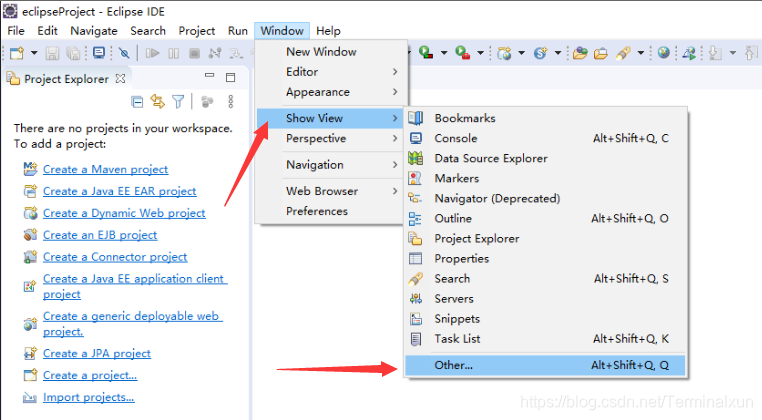Click the Suspend (pause) toolbar icon

pyautogui.click(x=173, y=52)
